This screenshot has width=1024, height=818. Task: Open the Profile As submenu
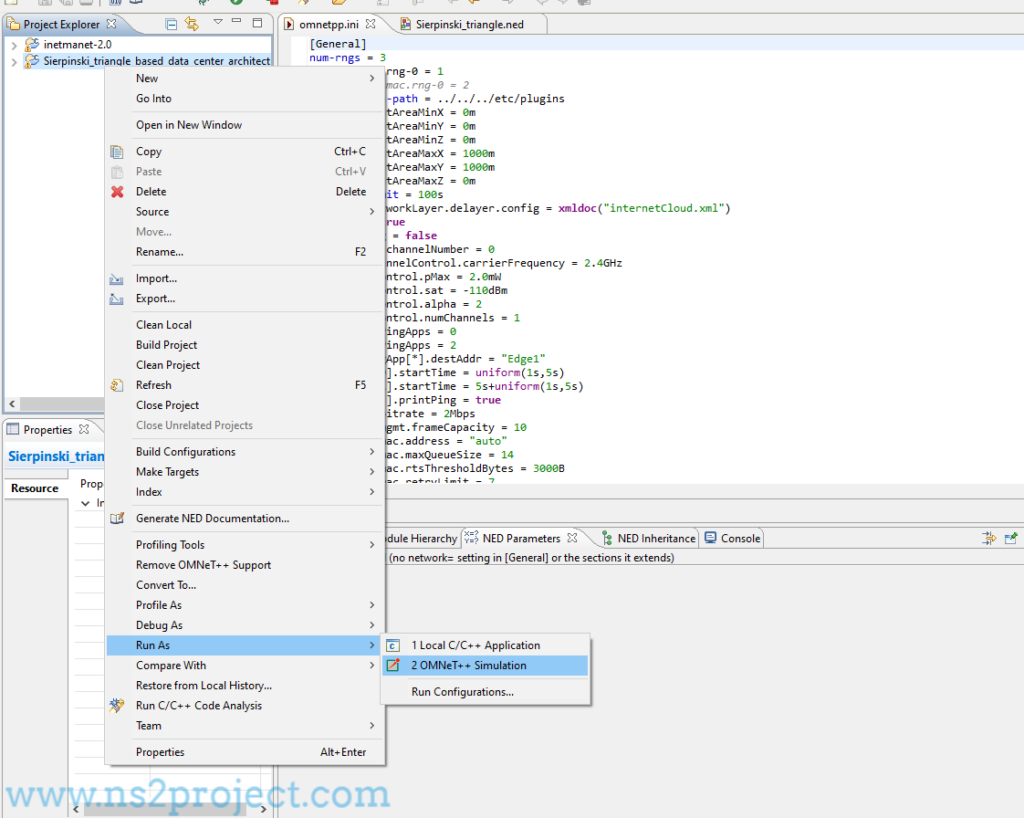[x=245, y=605]
